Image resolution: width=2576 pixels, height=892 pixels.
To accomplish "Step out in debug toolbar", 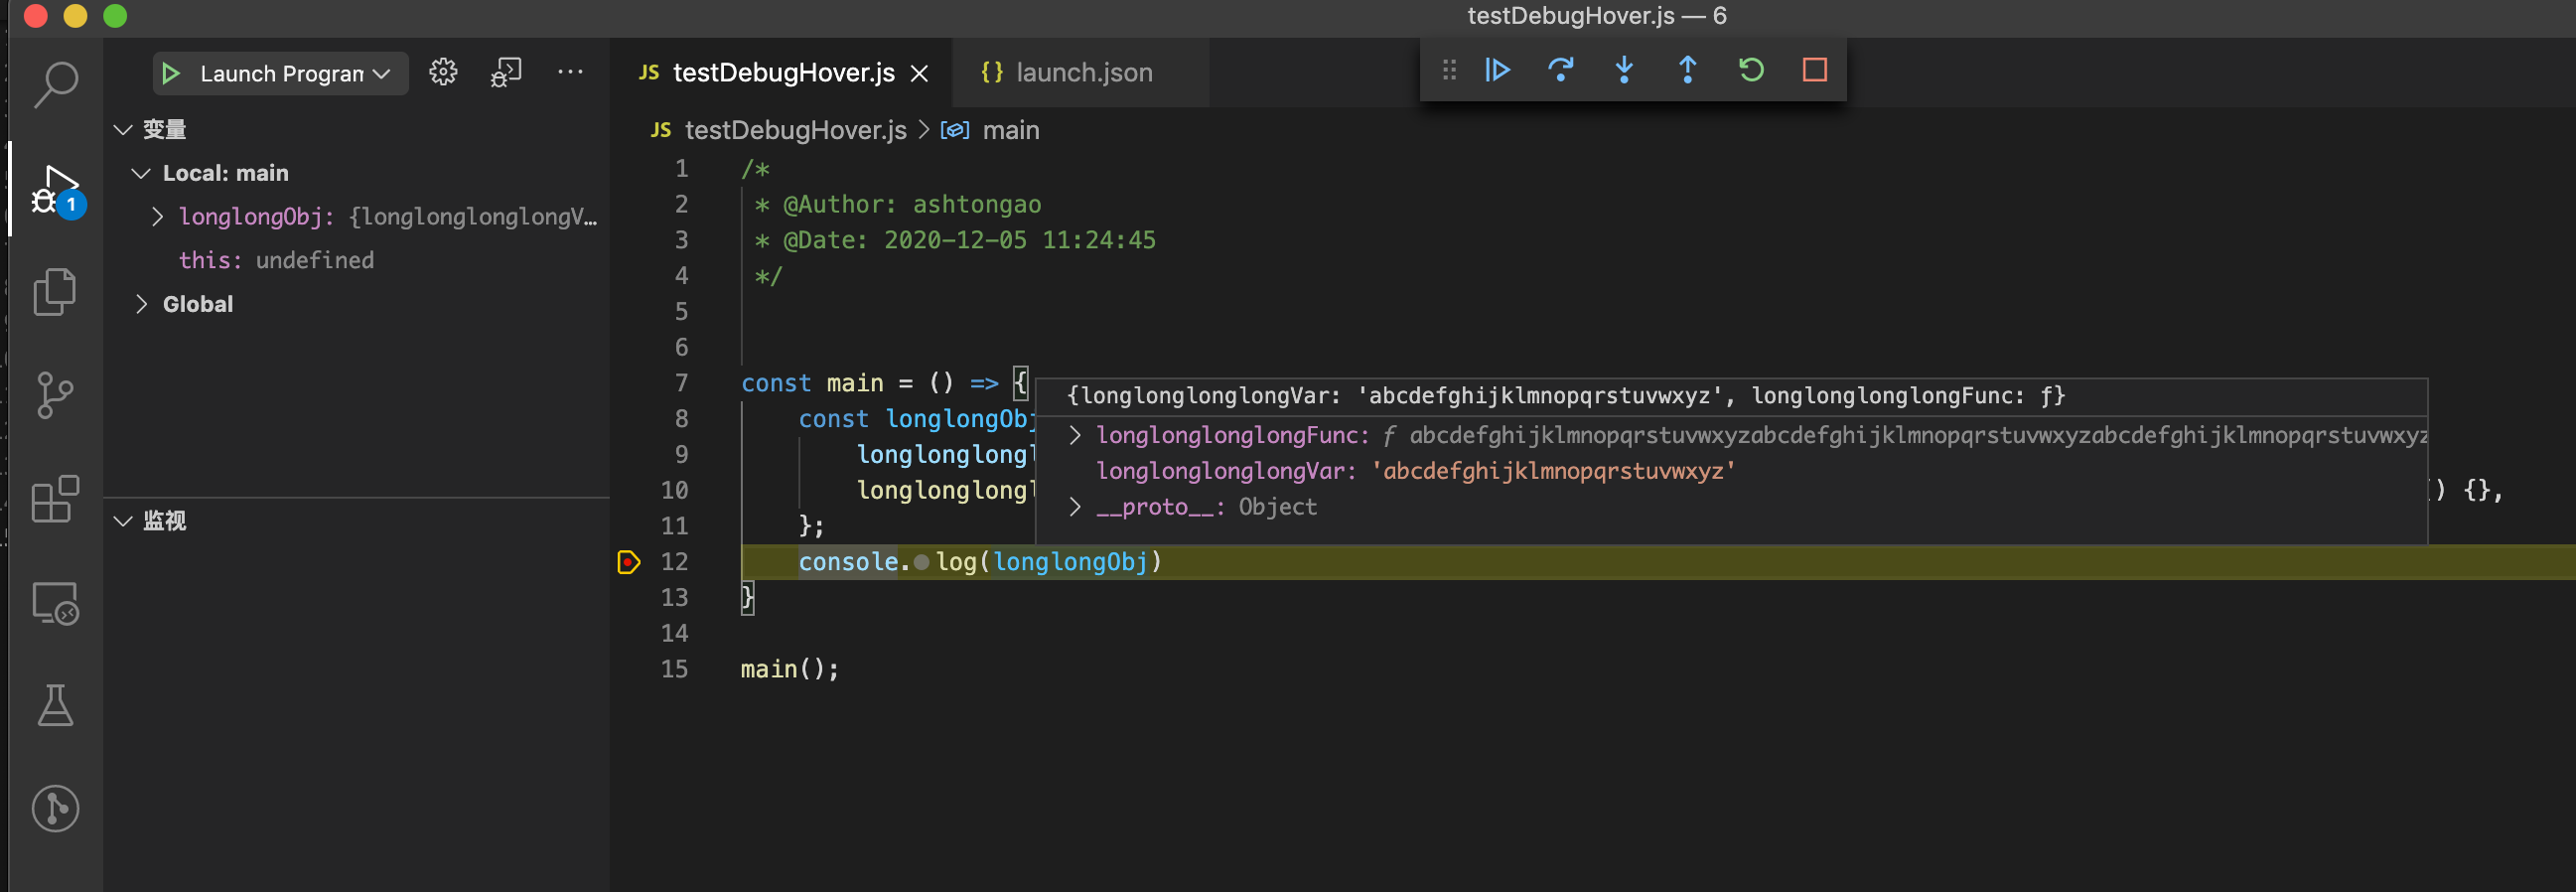I will [x=1687, y=70].
